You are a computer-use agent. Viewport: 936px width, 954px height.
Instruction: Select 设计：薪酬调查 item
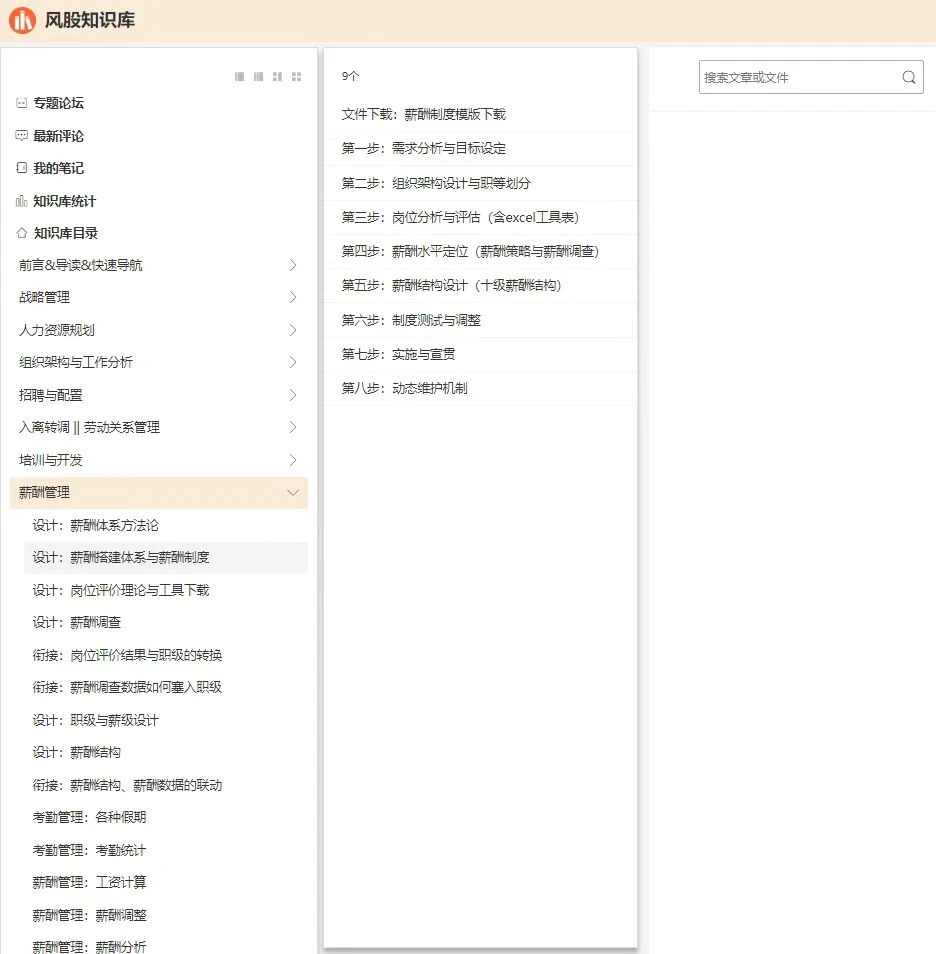[x=77, y=622]
